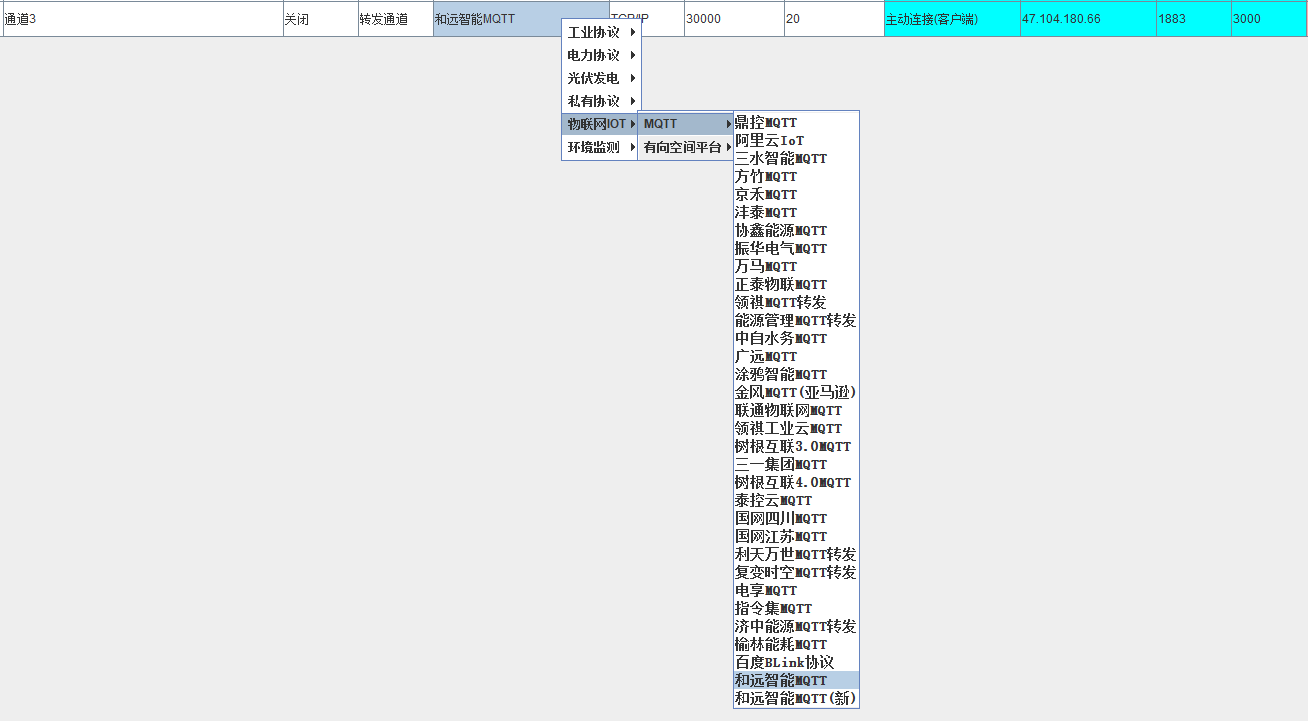Select 万马MQTT entry
1308x721 pixels.
(x=796, y=266)
